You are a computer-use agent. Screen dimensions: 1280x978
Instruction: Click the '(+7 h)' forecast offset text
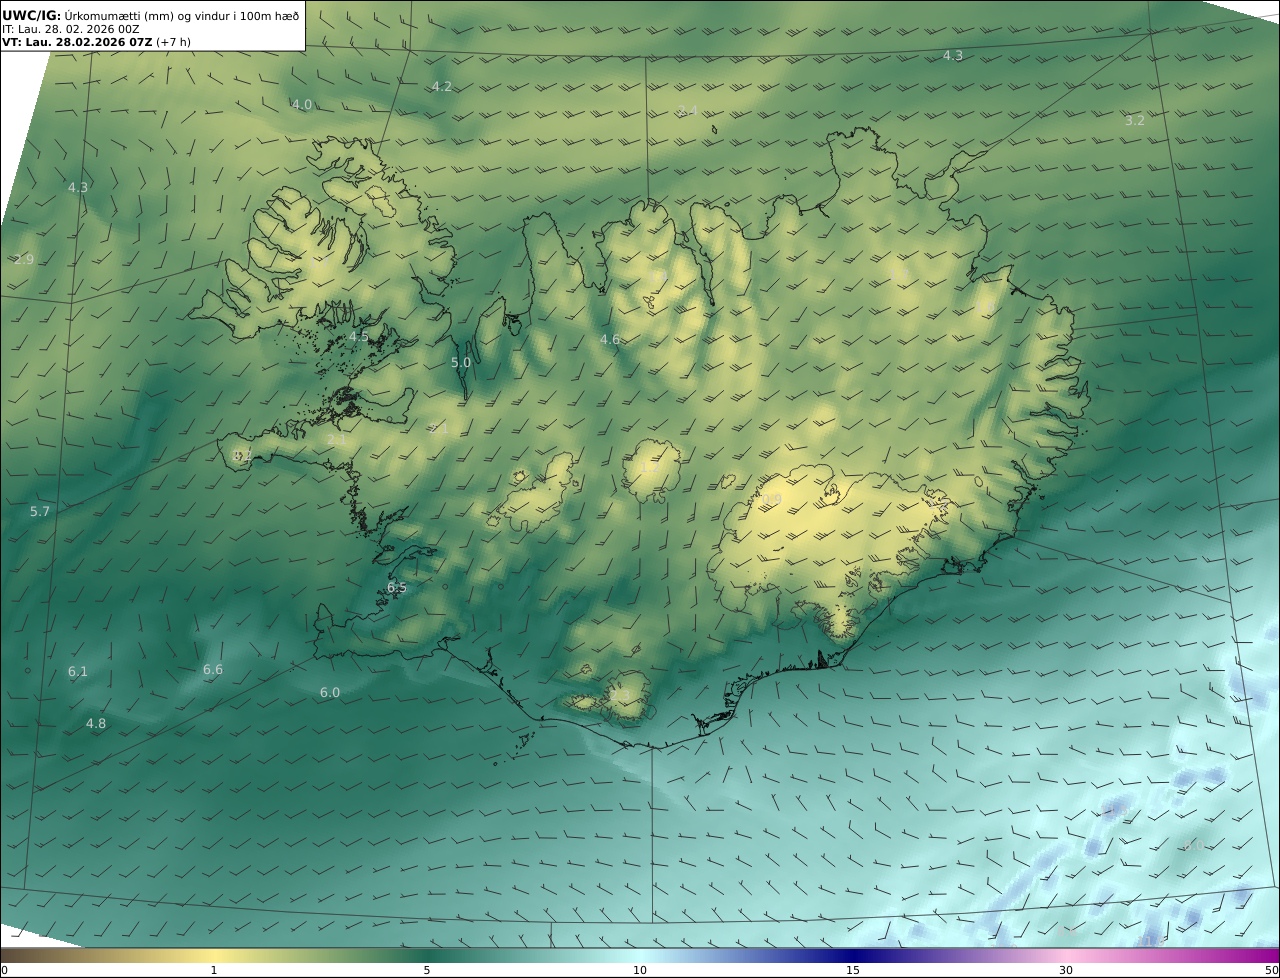(173, 43)
